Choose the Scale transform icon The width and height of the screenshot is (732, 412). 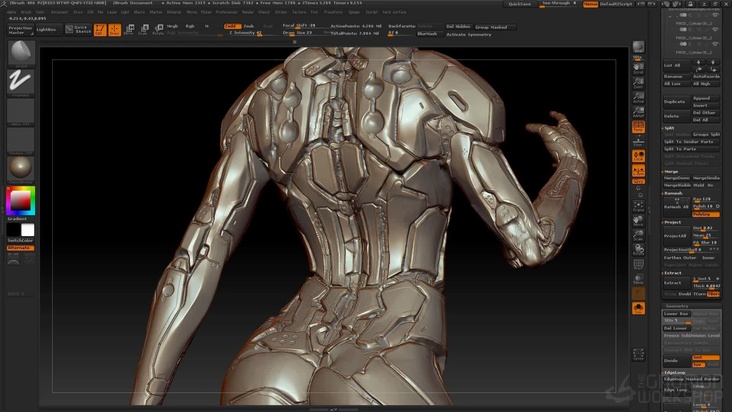tap(143, 29)
